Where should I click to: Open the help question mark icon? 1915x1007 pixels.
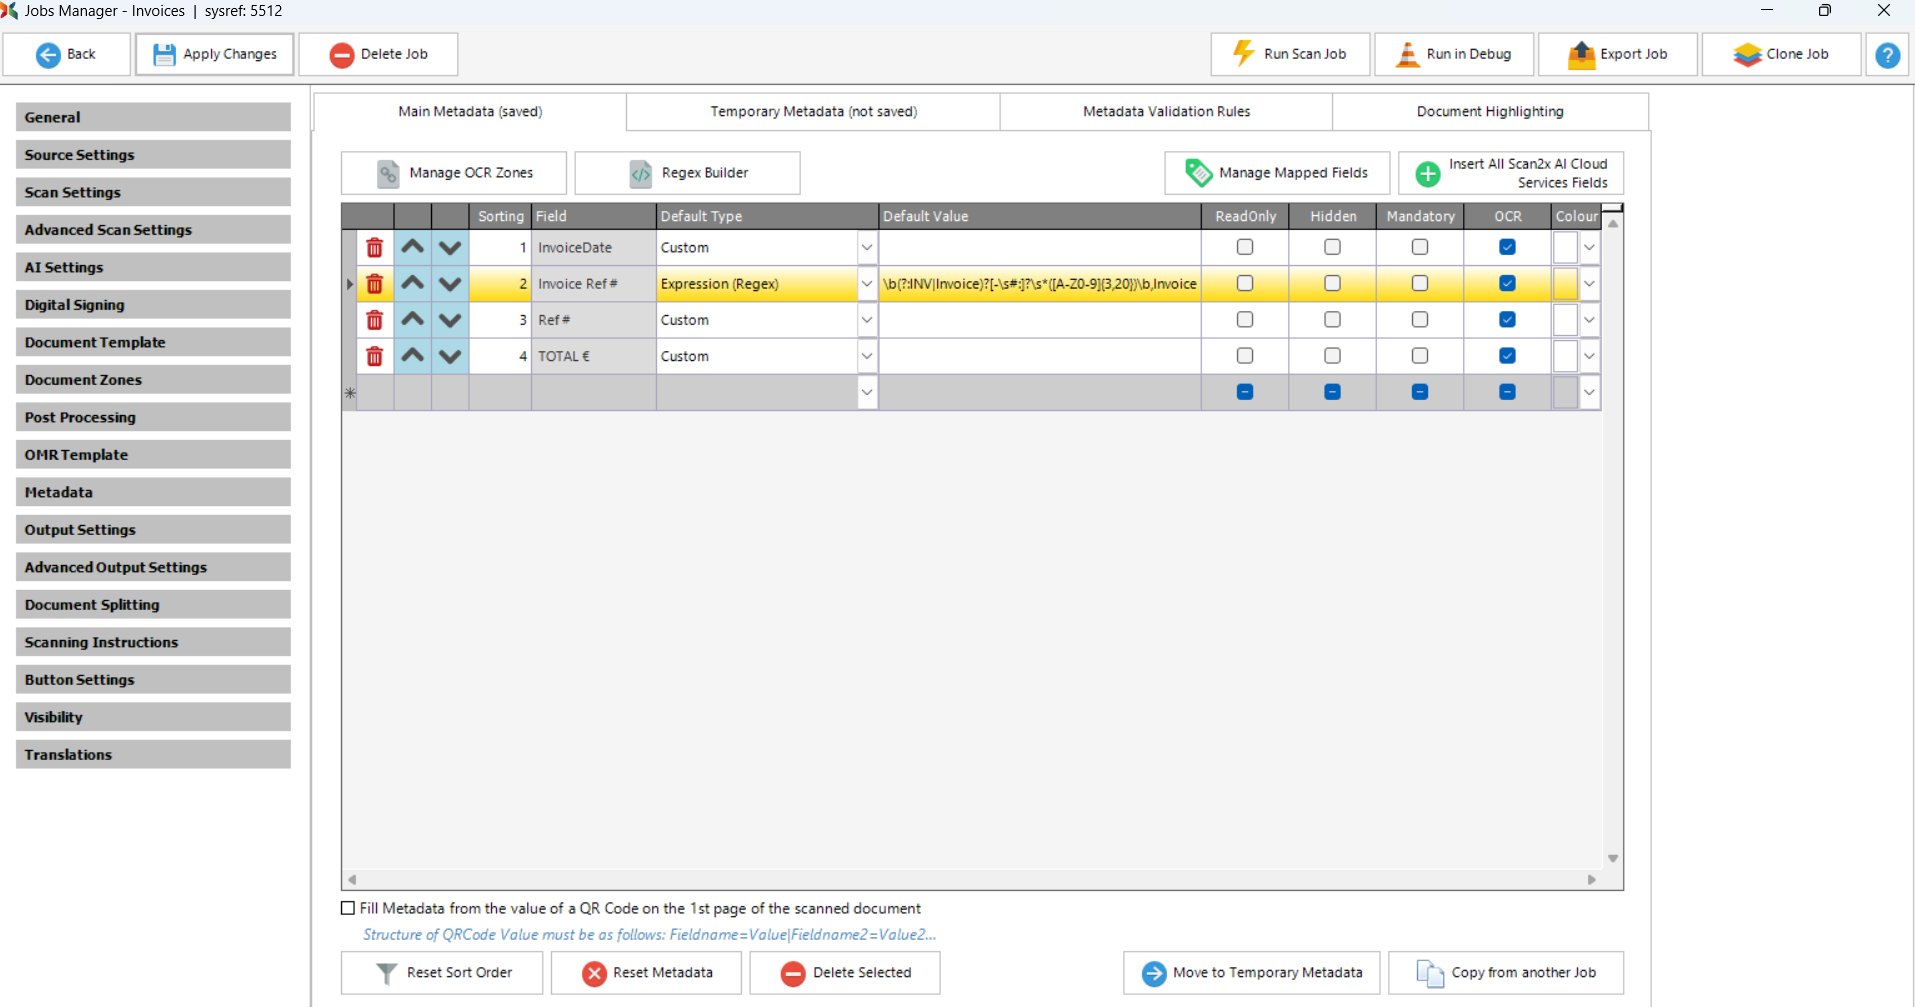click(1887, 55)
